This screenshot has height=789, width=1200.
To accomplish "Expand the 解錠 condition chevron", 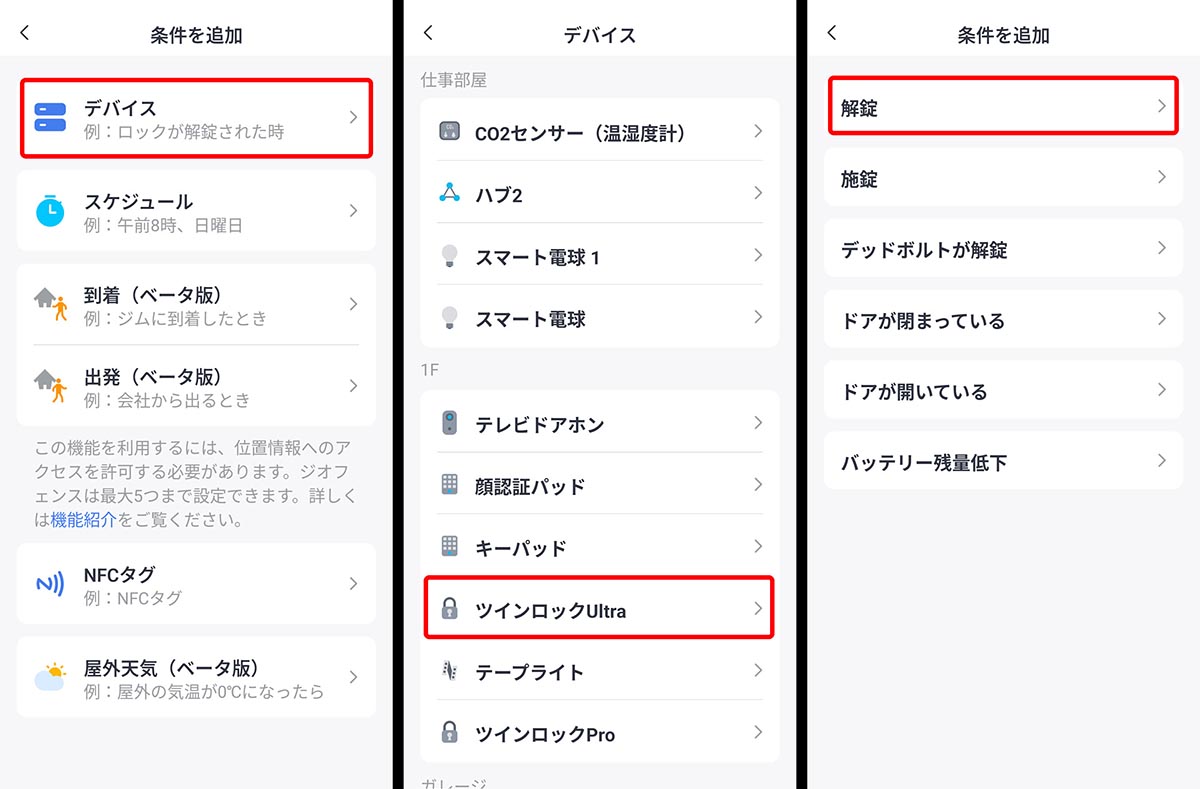I will 1161,106.
